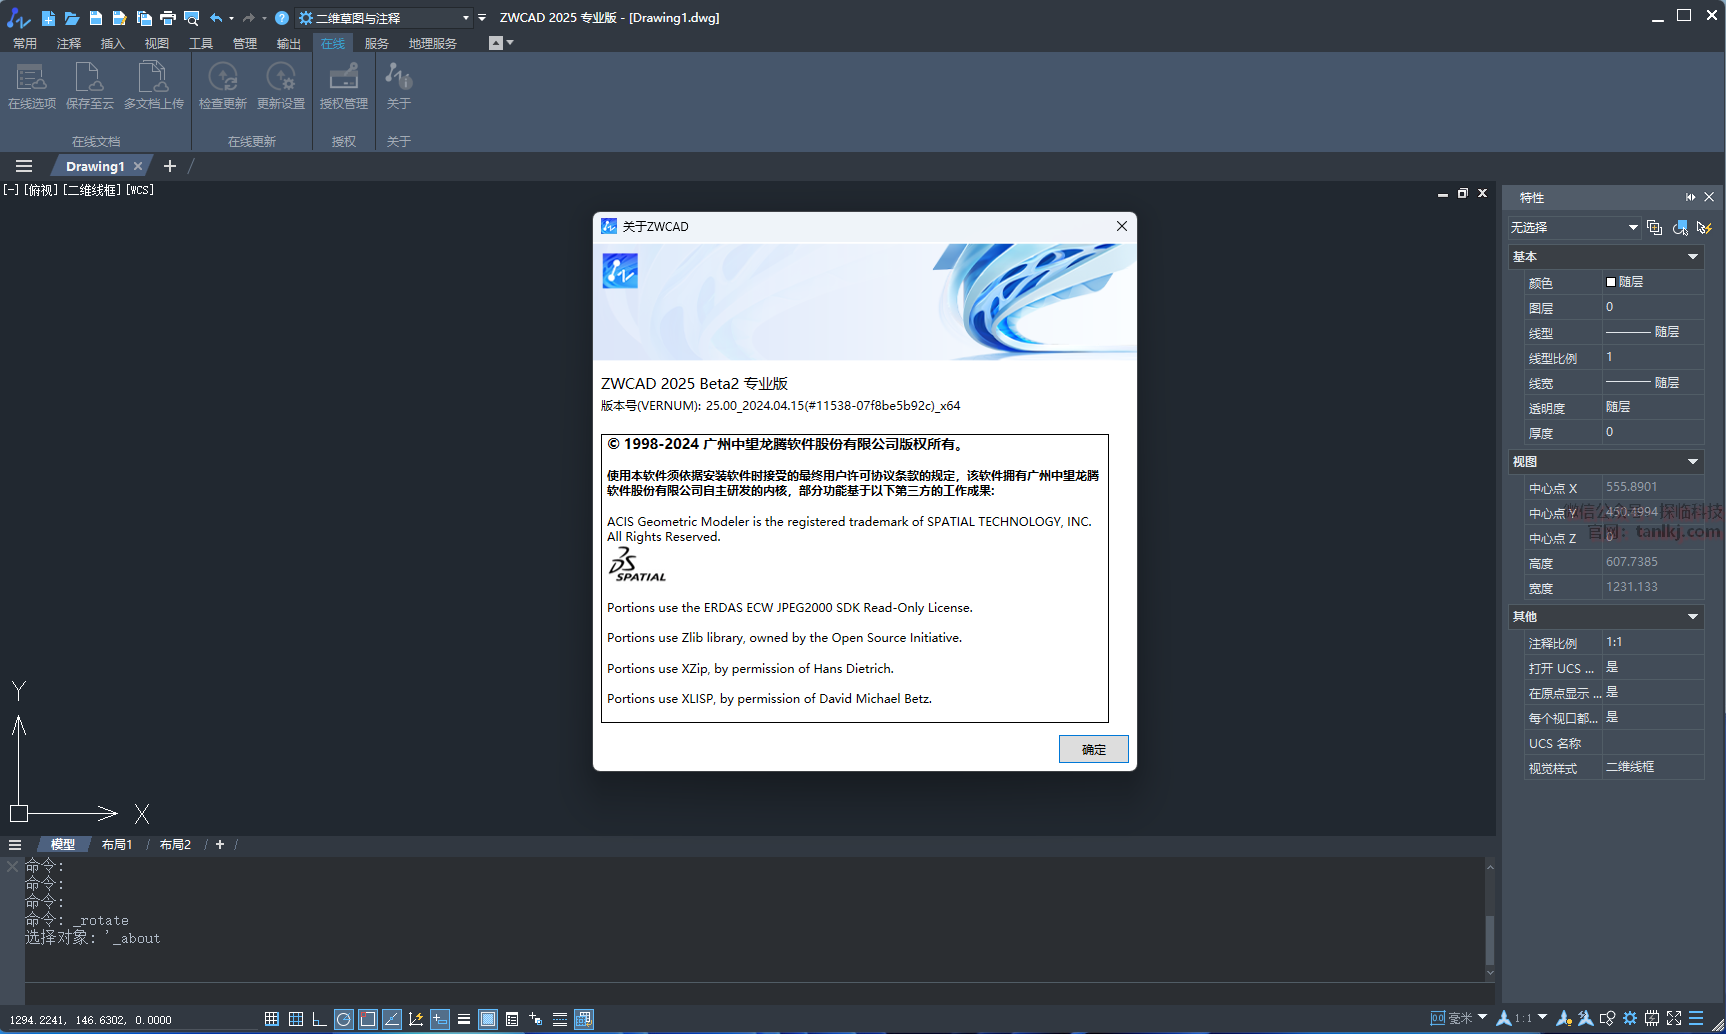
Task: Select the 布局1 layout tab
Action: pyautogui.click(x=117, y=845)
